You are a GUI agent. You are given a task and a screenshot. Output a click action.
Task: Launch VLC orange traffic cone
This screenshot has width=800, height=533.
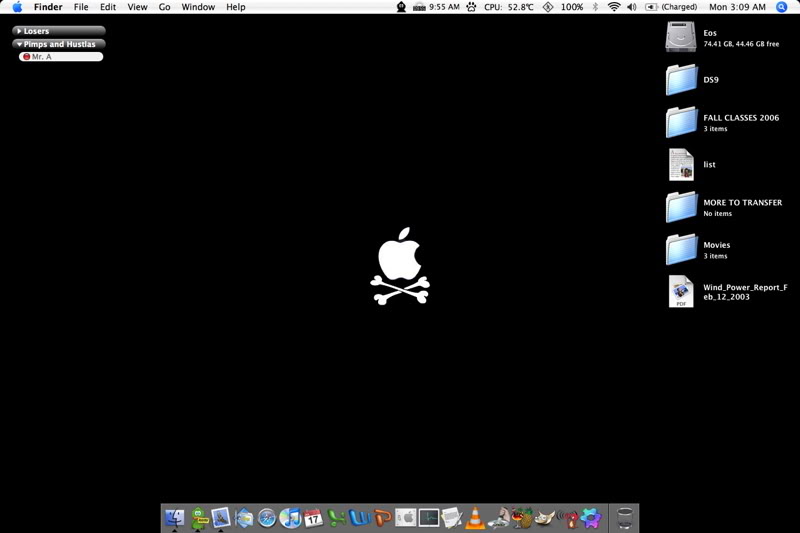click(475, 518)
